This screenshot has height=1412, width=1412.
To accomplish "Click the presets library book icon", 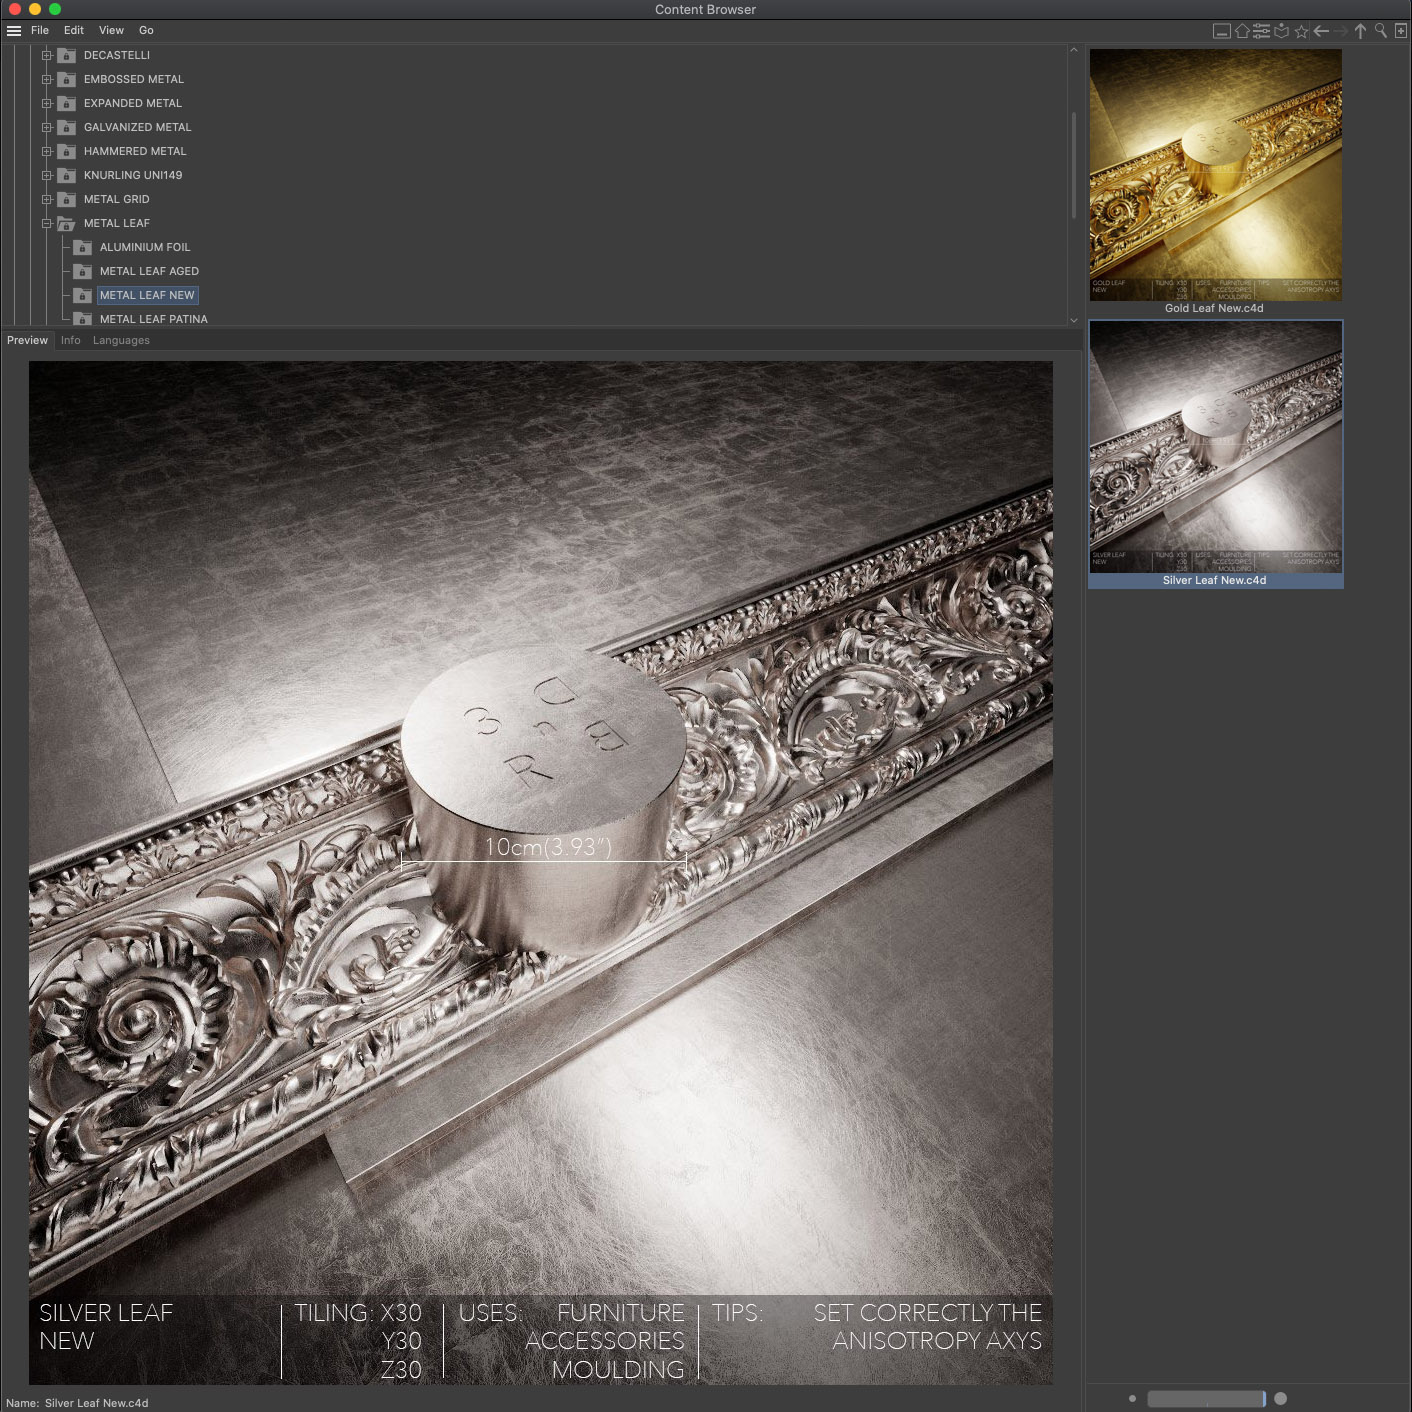I will (x=1281, y=31).
